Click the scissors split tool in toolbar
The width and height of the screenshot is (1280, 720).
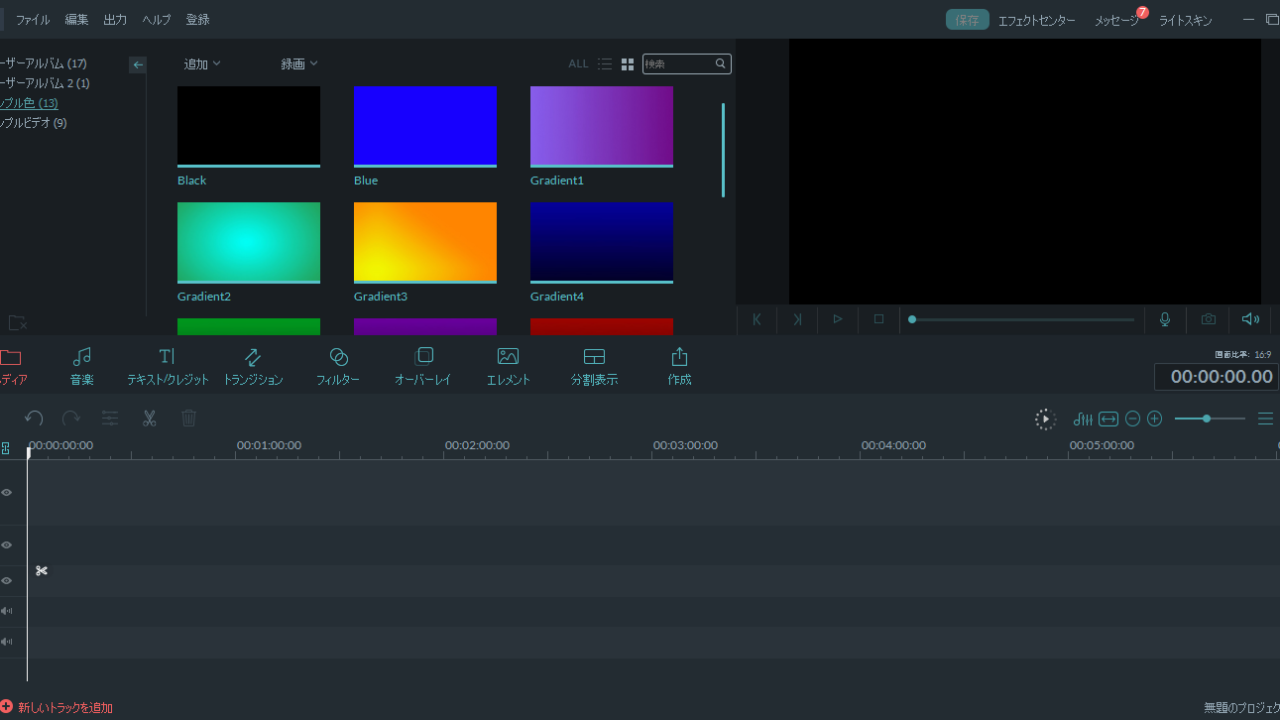pyautogui.click(x=149, y=419)
